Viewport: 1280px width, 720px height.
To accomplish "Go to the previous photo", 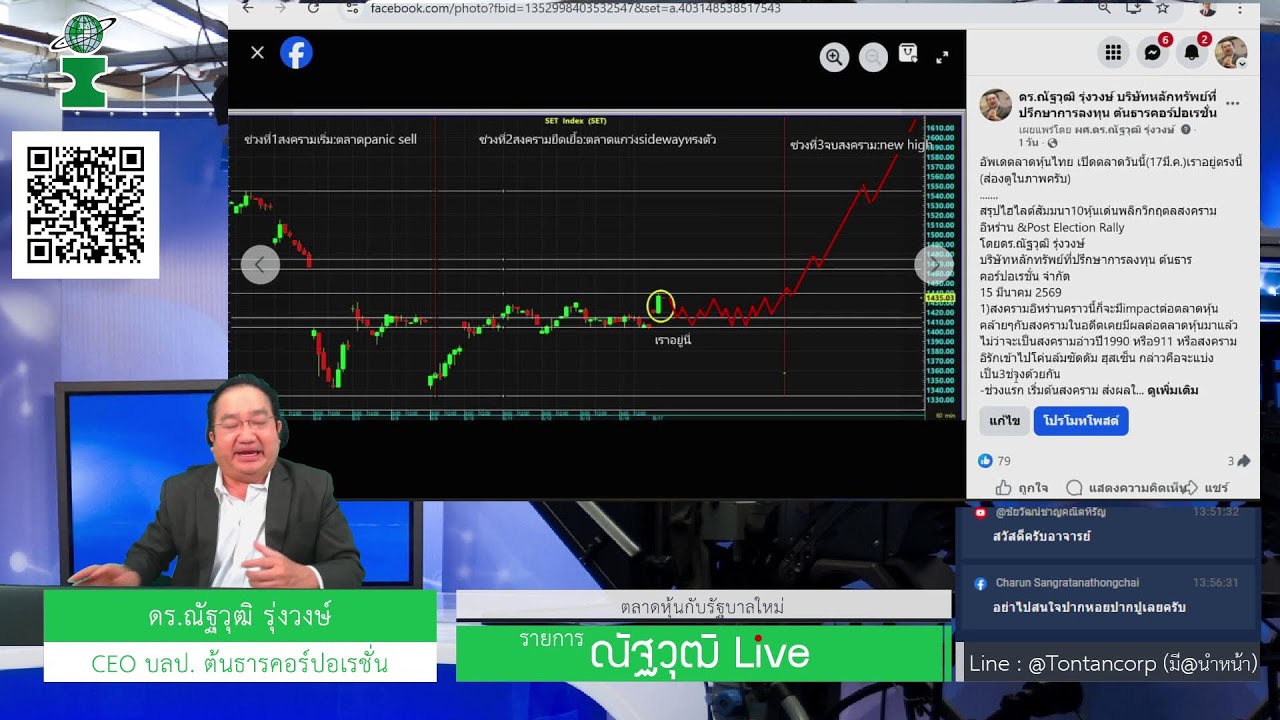I will click(260, 265).
